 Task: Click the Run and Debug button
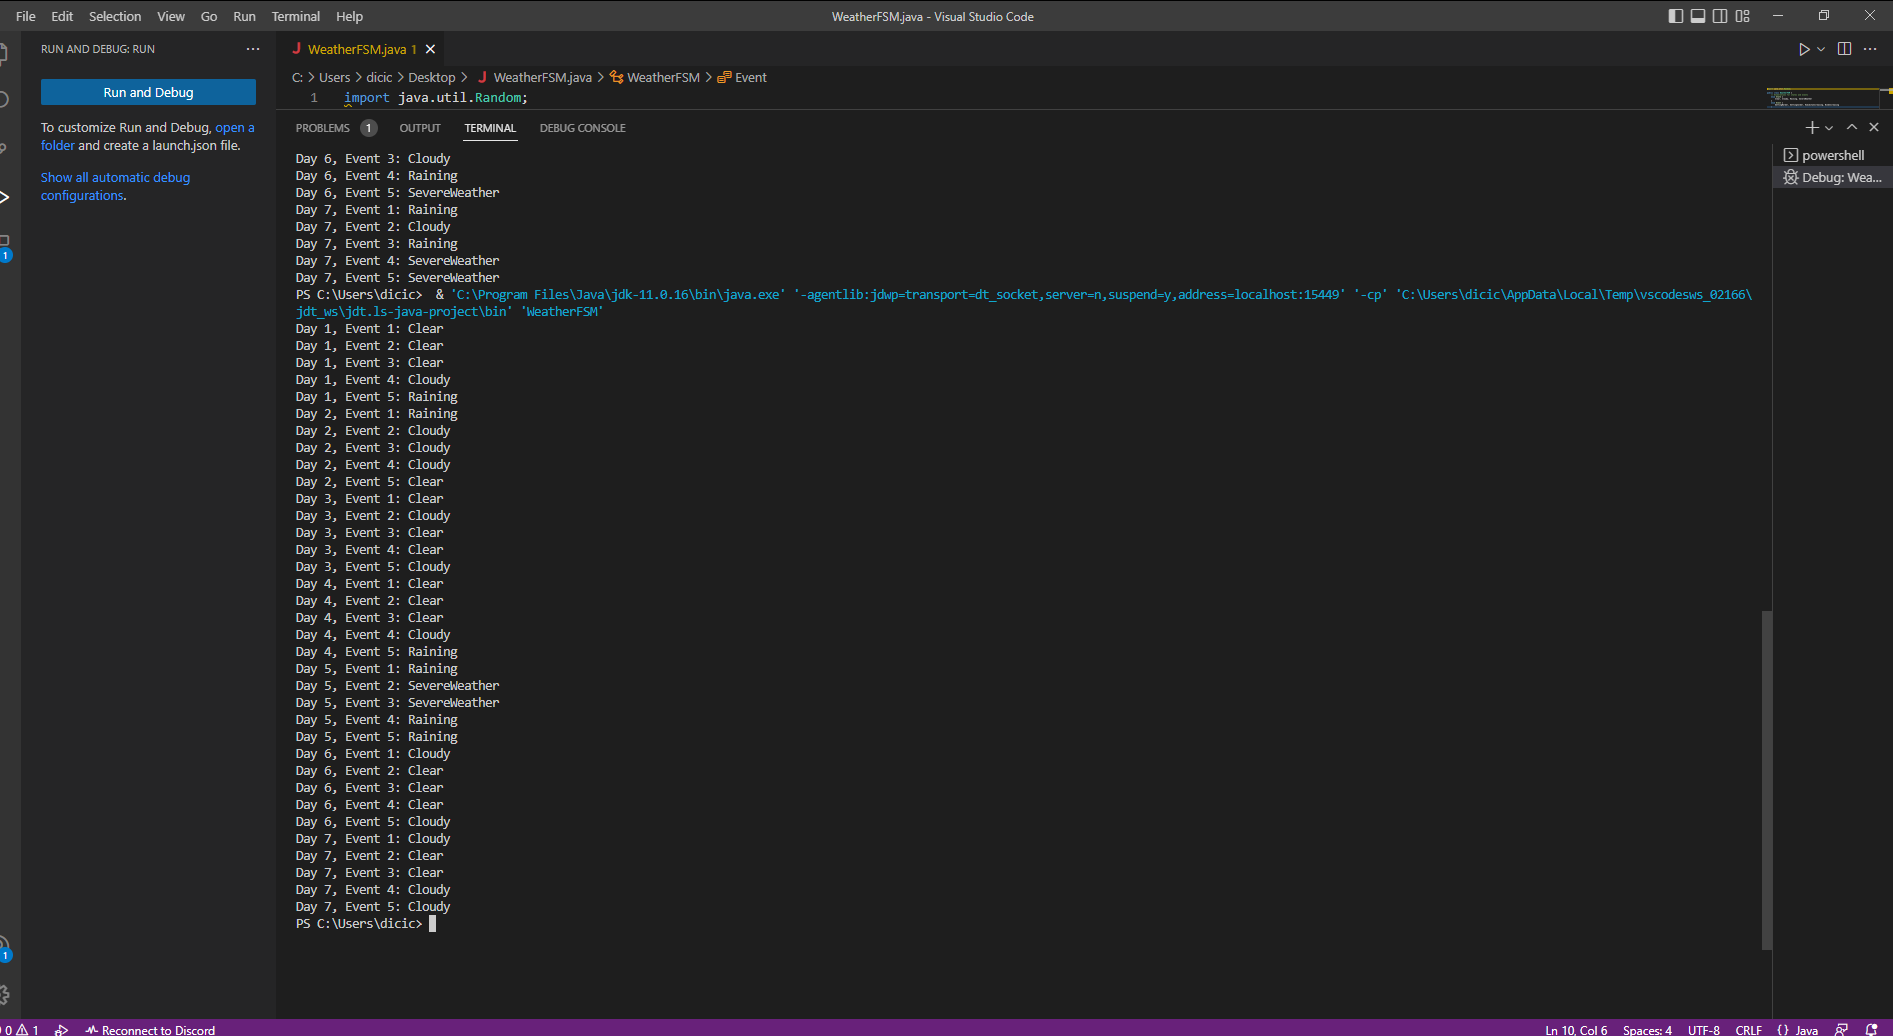(x=148, y=92)
